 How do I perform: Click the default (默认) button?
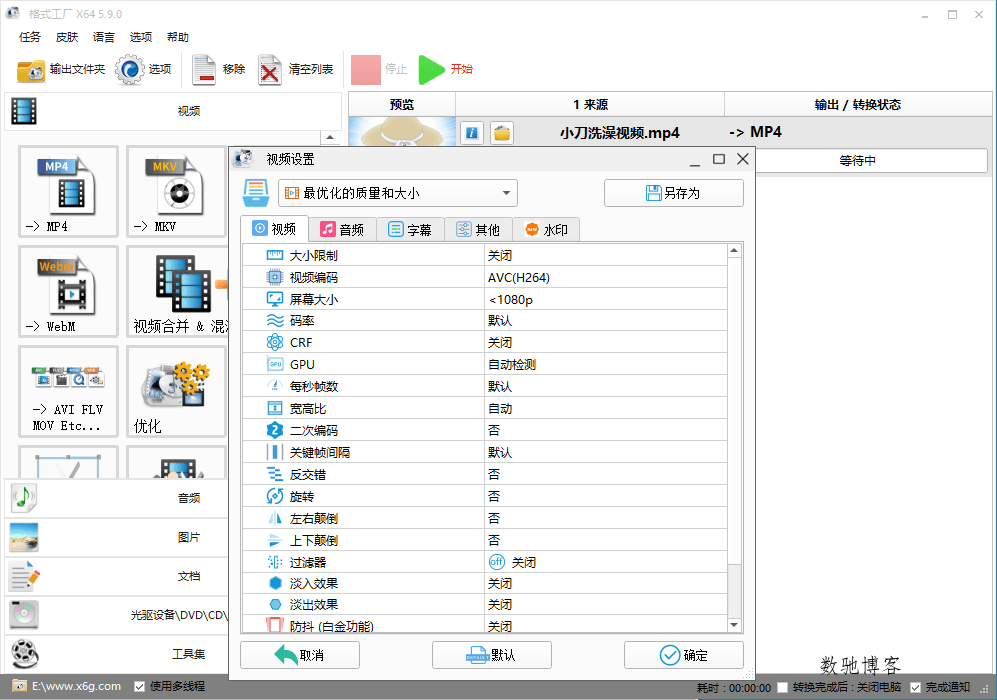pos(492,655)
